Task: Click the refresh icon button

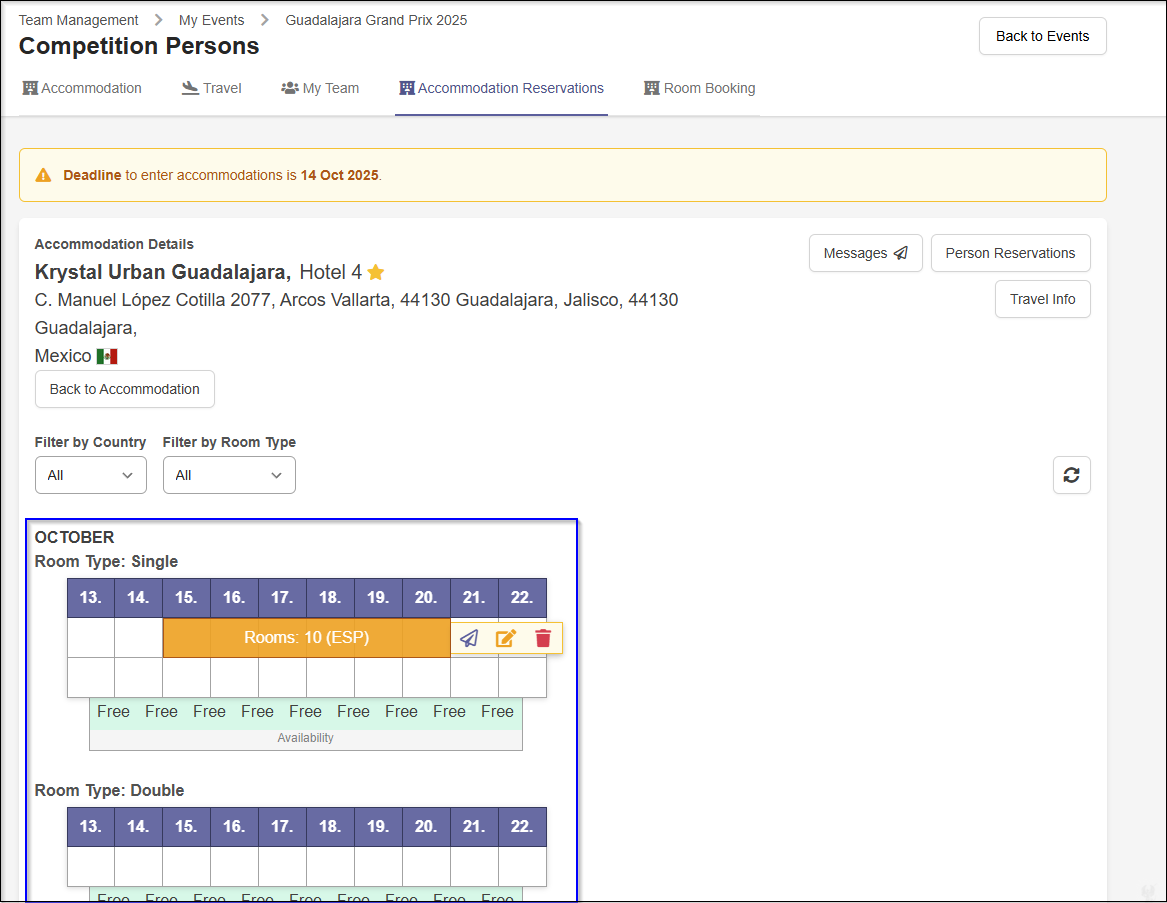Action: coord(1071,475)
